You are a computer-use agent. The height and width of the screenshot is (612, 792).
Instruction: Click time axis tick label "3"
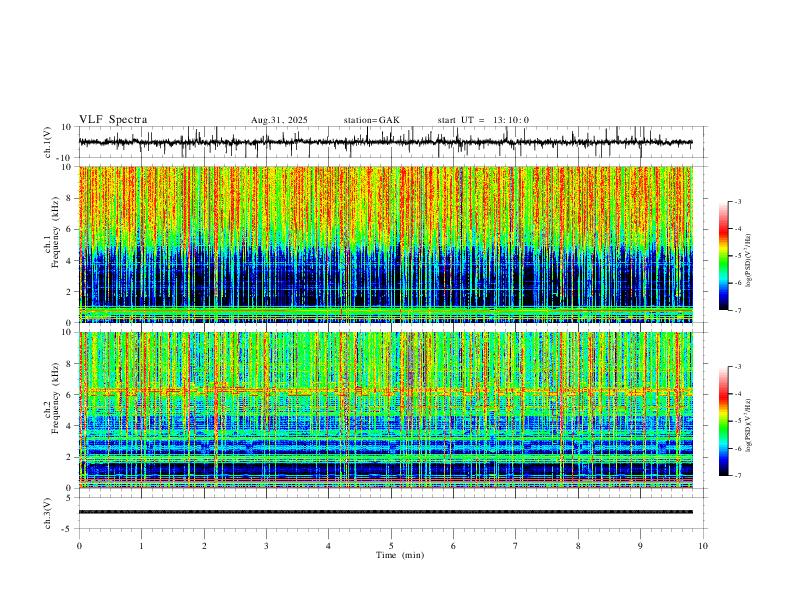point(266,546)
